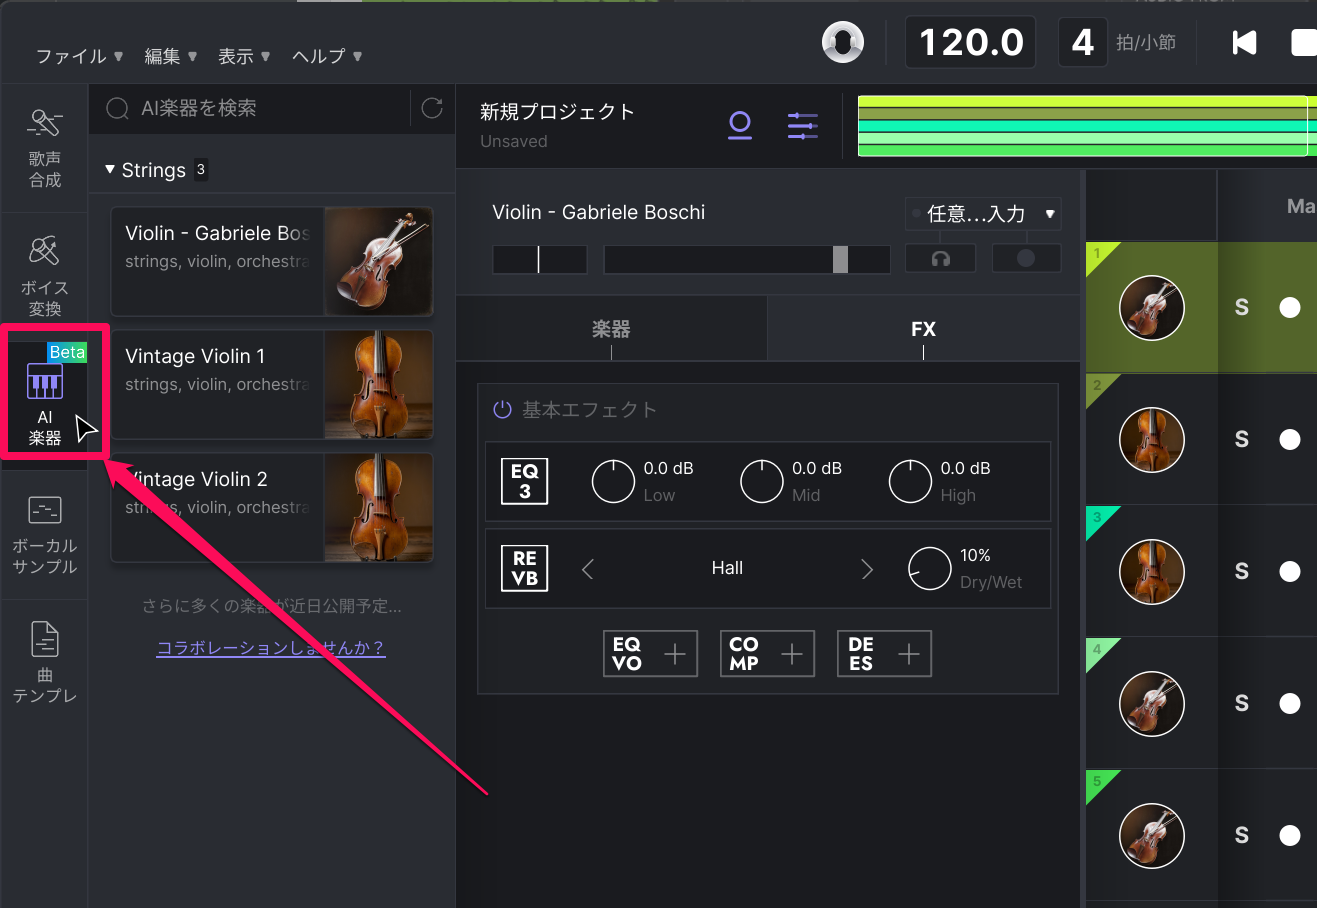1317x908 pixels.
Task: Click the track volume slider handle
Action: click(x=840, y=259)
